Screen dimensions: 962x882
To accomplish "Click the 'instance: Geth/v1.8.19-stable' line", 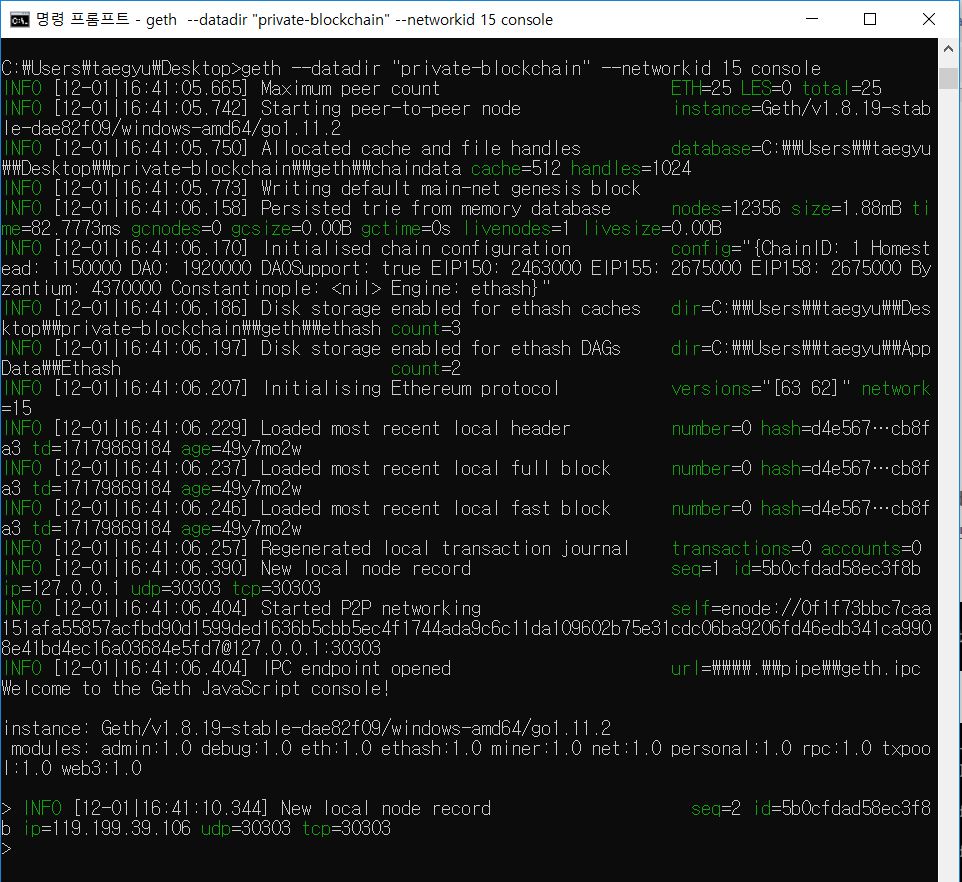I will (x=307, y=728).
